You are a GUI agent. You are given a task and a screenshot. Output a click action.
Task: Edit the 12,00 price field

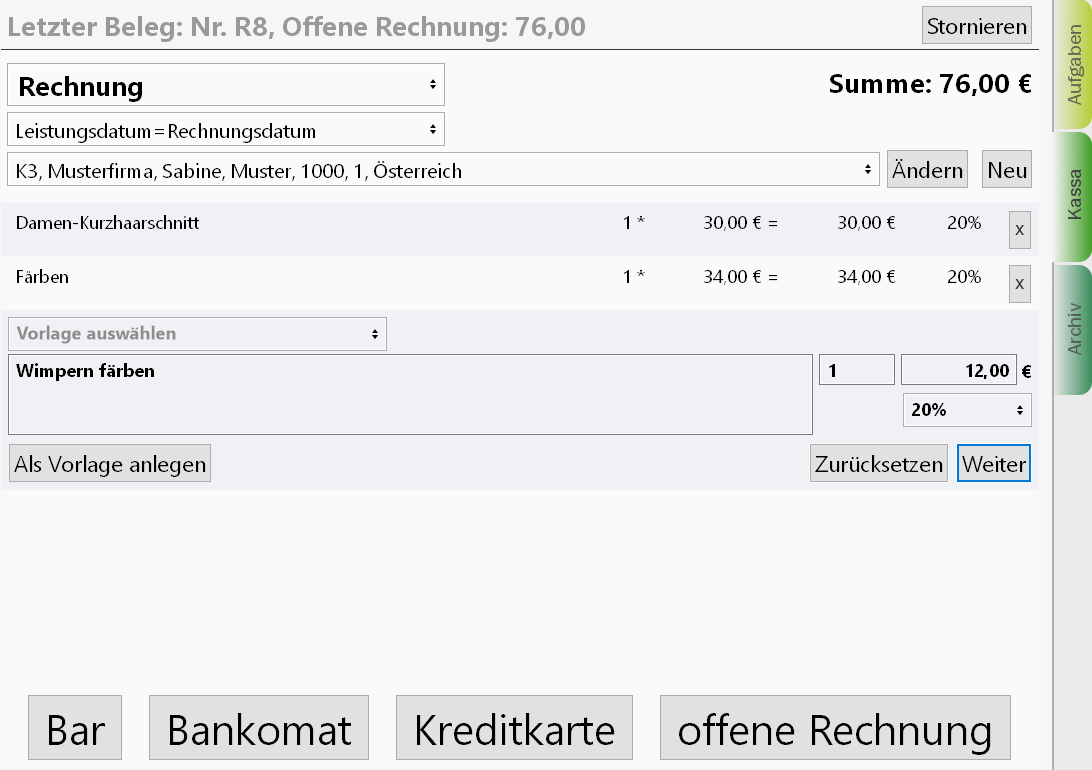[x=958, y=369]
